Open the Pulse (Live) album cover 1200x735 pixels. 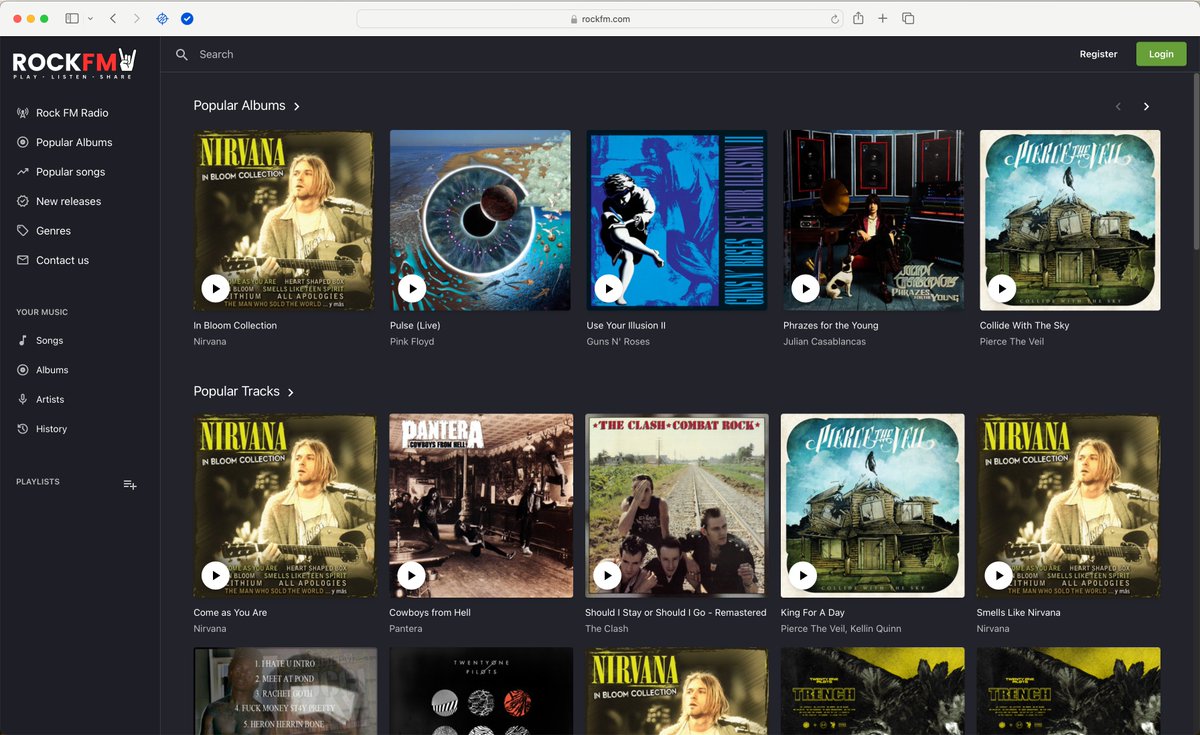(480, 220)
